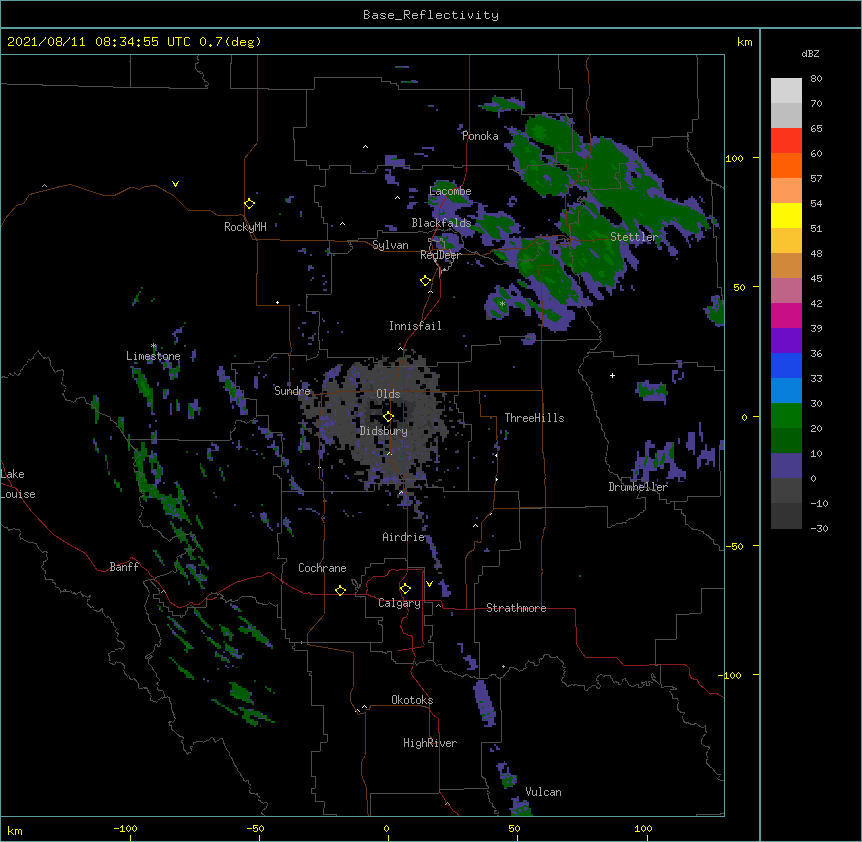Click the HighRiver label
The width and height of the screenshot is (862, 842).
430,743
